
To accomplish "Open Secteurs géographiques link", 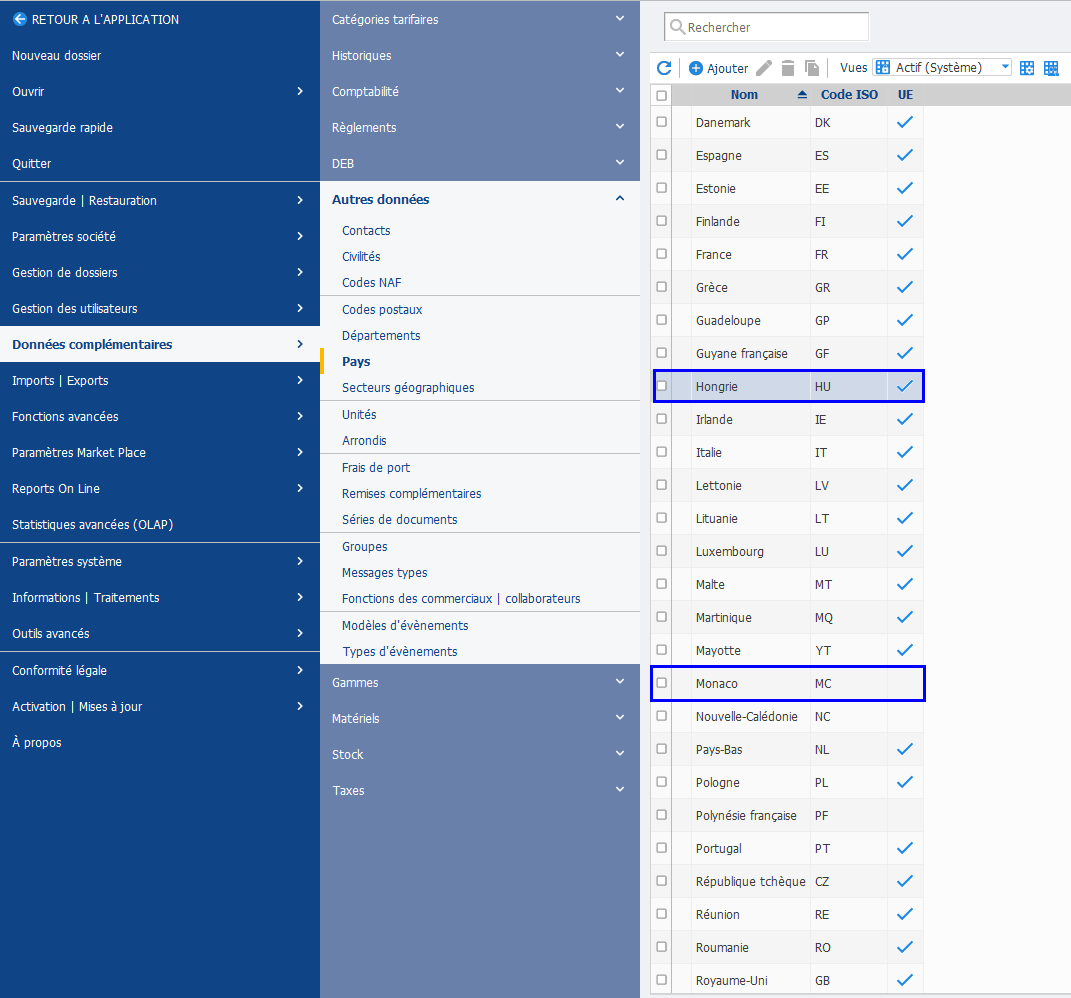I will (408, 387).
